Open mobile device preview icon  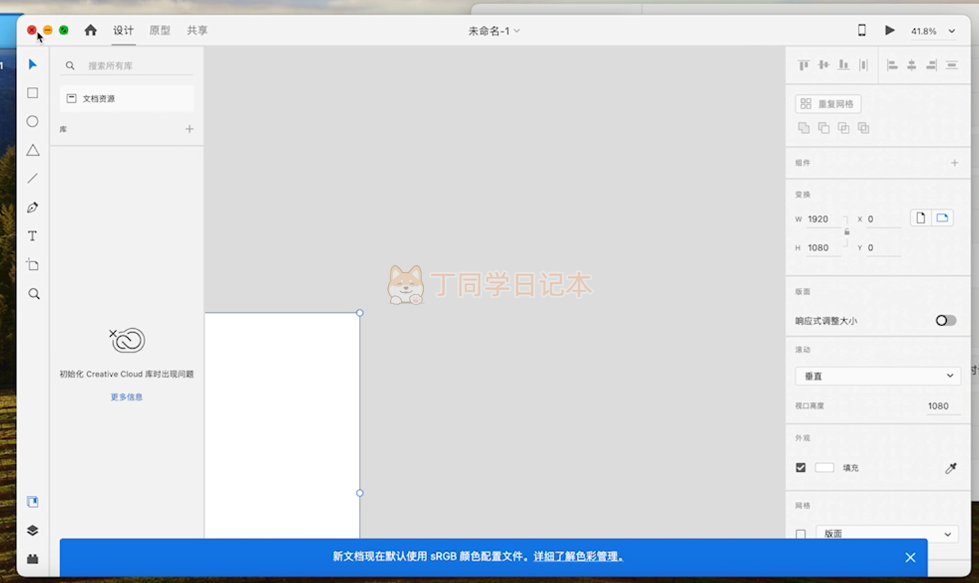pos(862,30)
